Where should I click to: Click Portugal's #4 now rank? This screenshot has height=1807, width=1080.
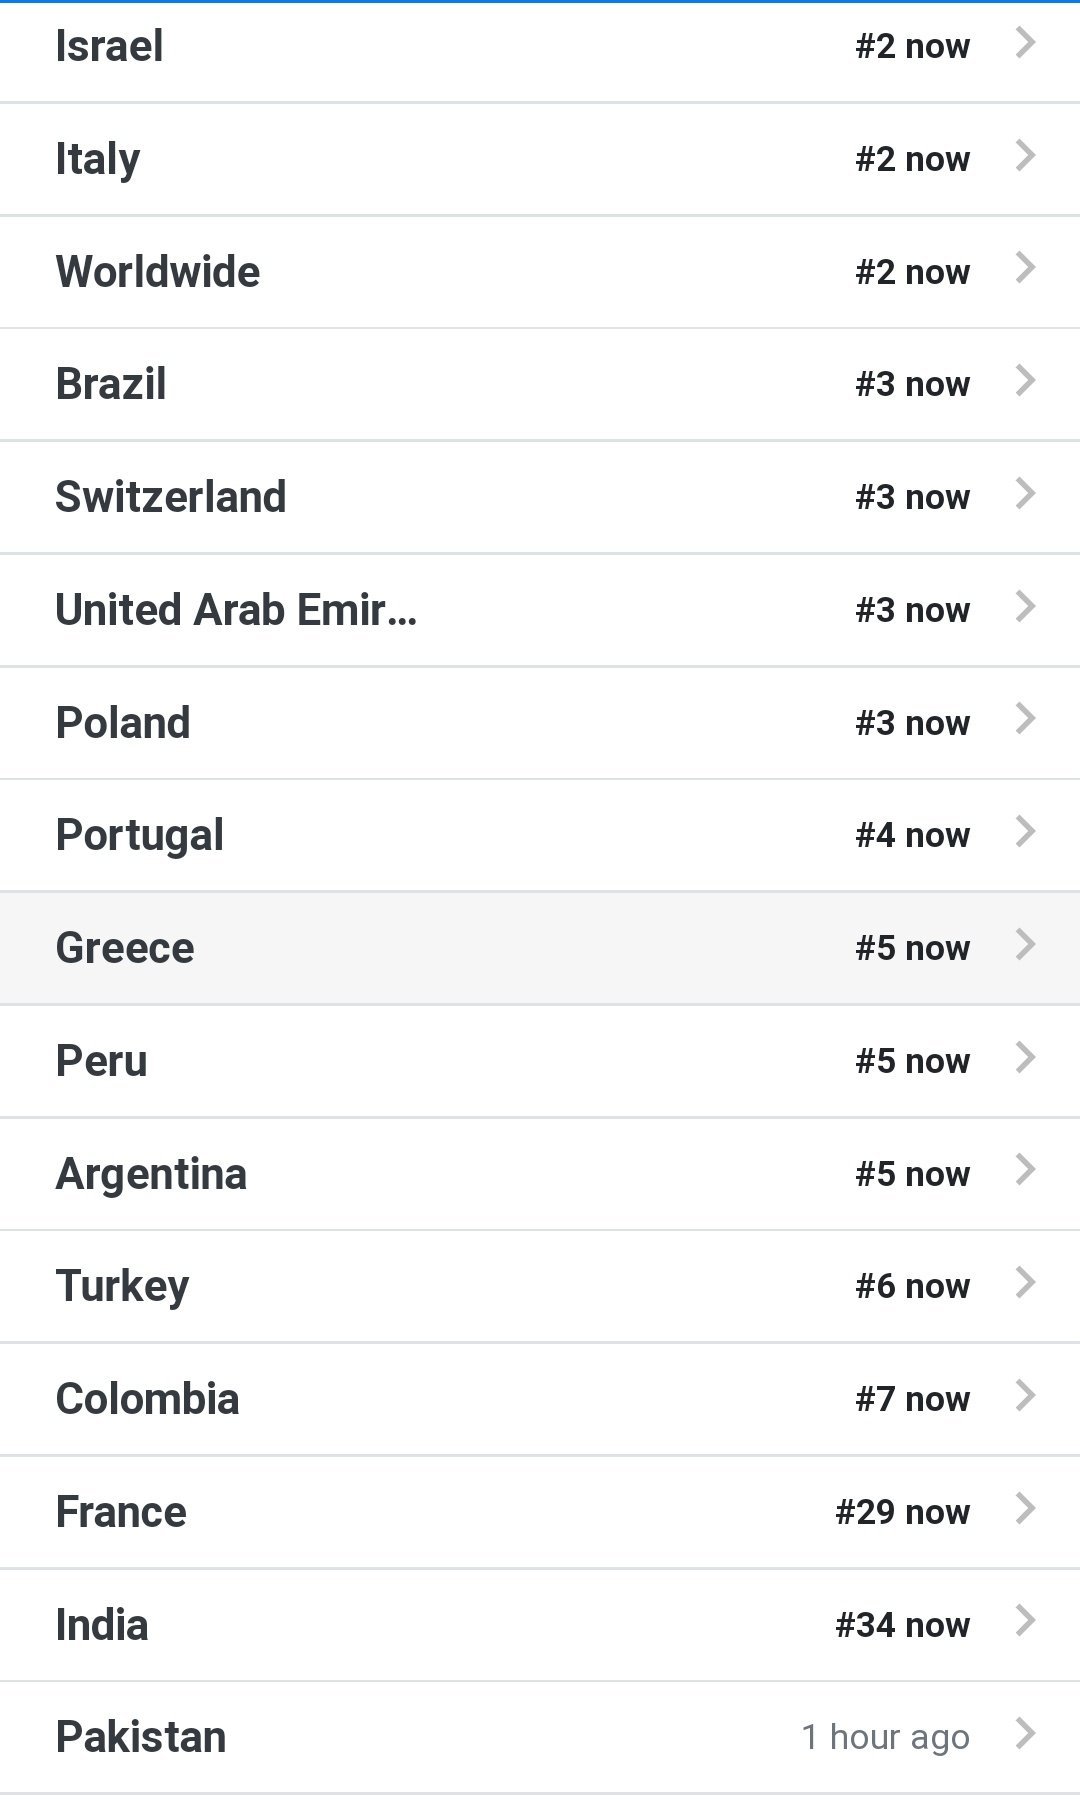pos(912,835)
